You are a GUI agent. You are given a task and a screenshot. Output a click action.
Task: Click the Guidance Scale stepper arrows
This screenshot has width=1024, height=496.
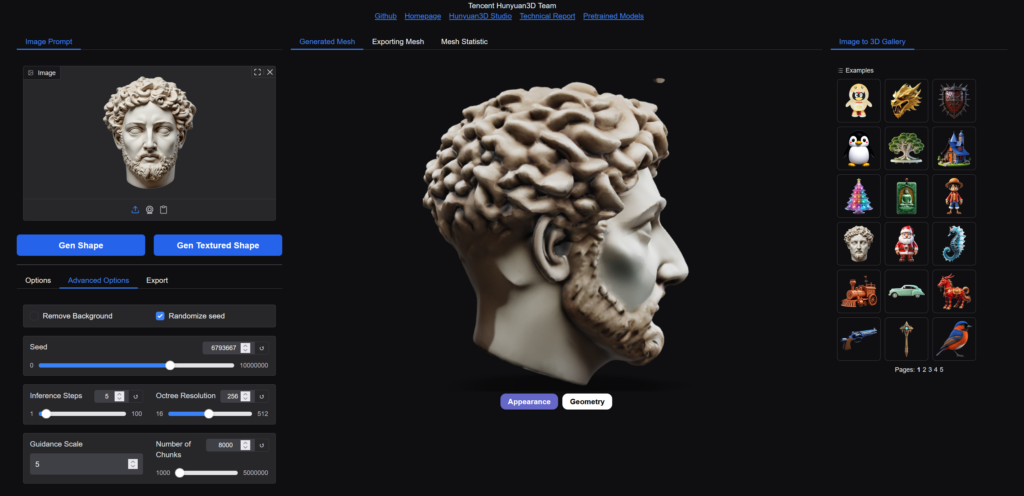[132, 464]
